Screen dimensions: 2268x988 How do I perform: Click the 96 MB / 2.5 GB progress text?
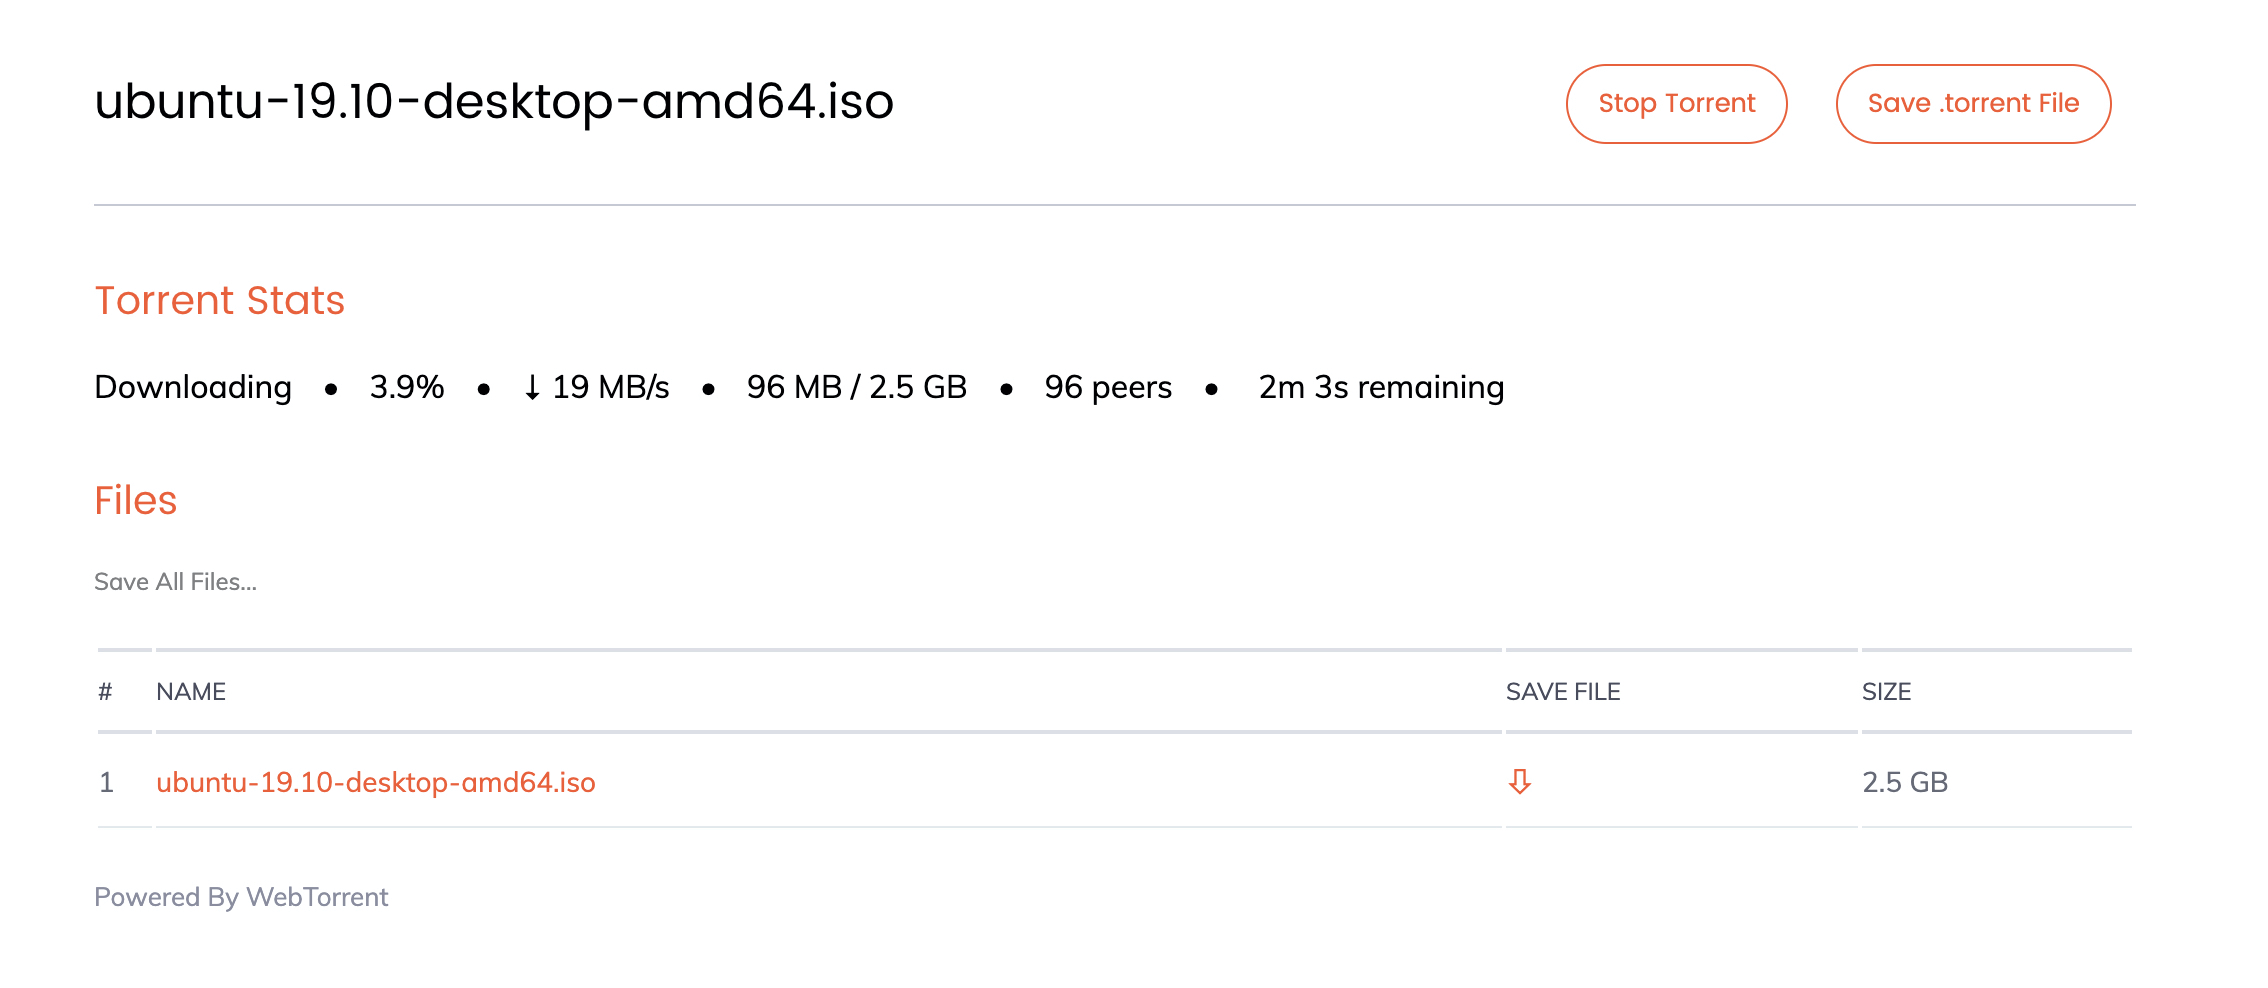click(856, 388)
